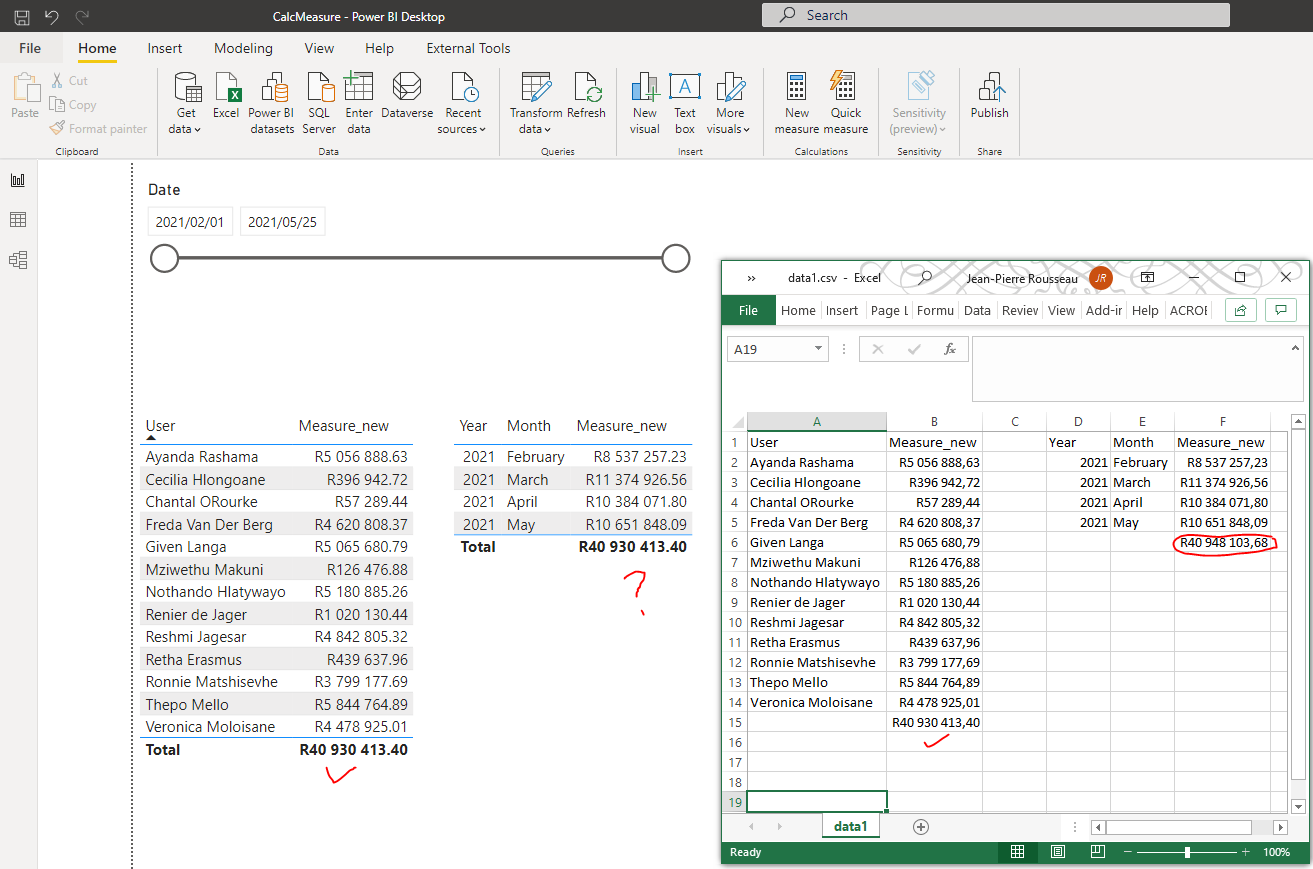The width and height of the screenshot is (1313, 869).
Task: Open the Excel Help tab
Action: tap(1145, 310)
